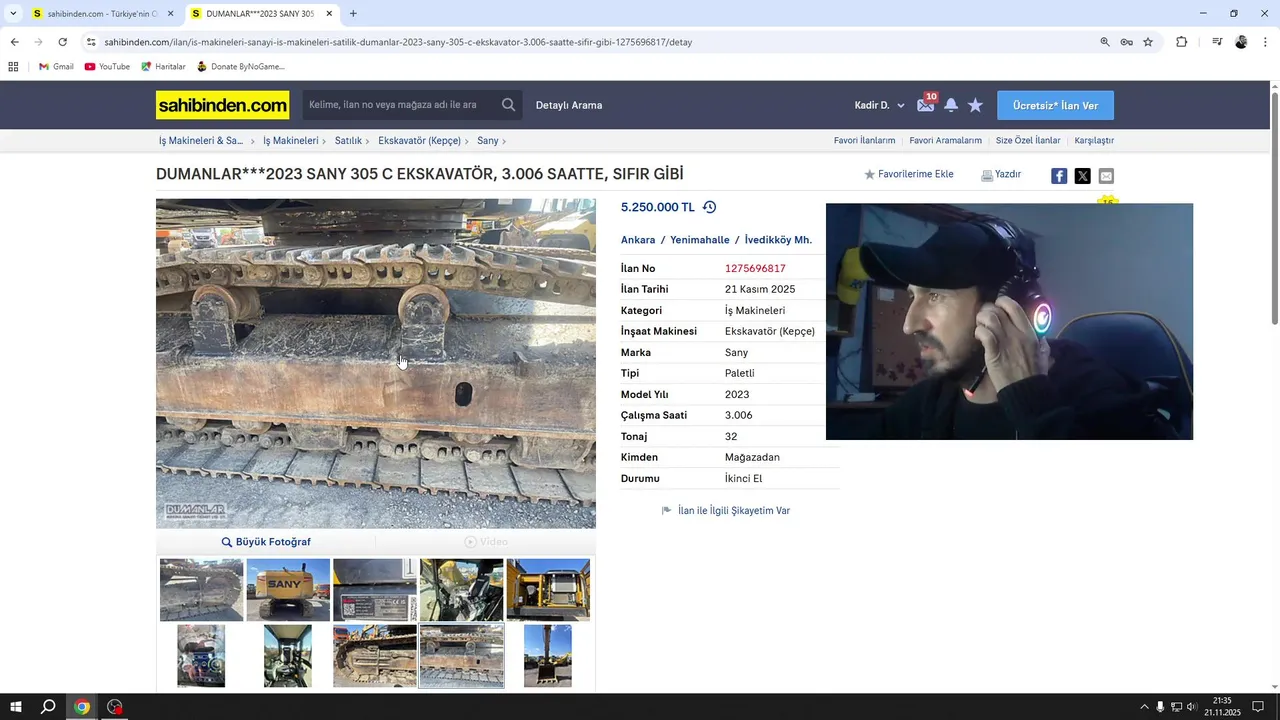
Task: Open Windows taskbar search
Action: [x=48, y=707]
